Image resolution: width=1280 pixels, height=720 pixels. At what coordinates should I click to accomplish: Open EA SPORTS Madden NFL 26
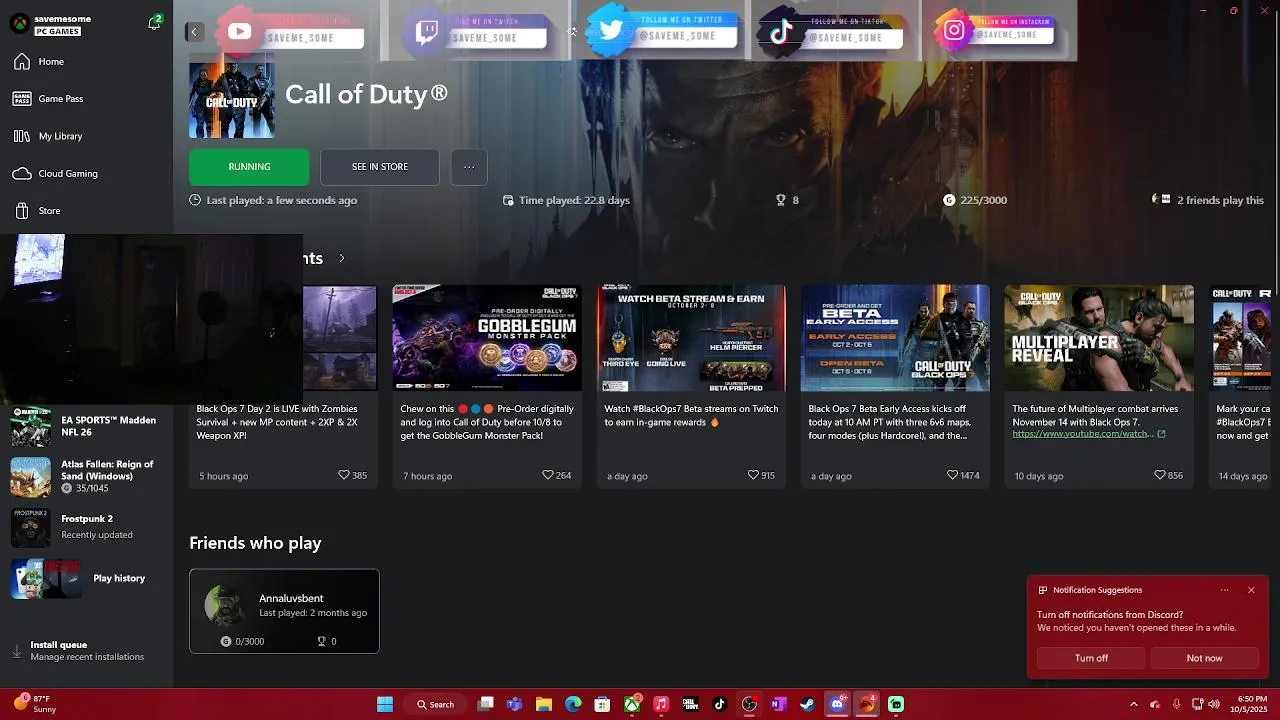(86, 427)
